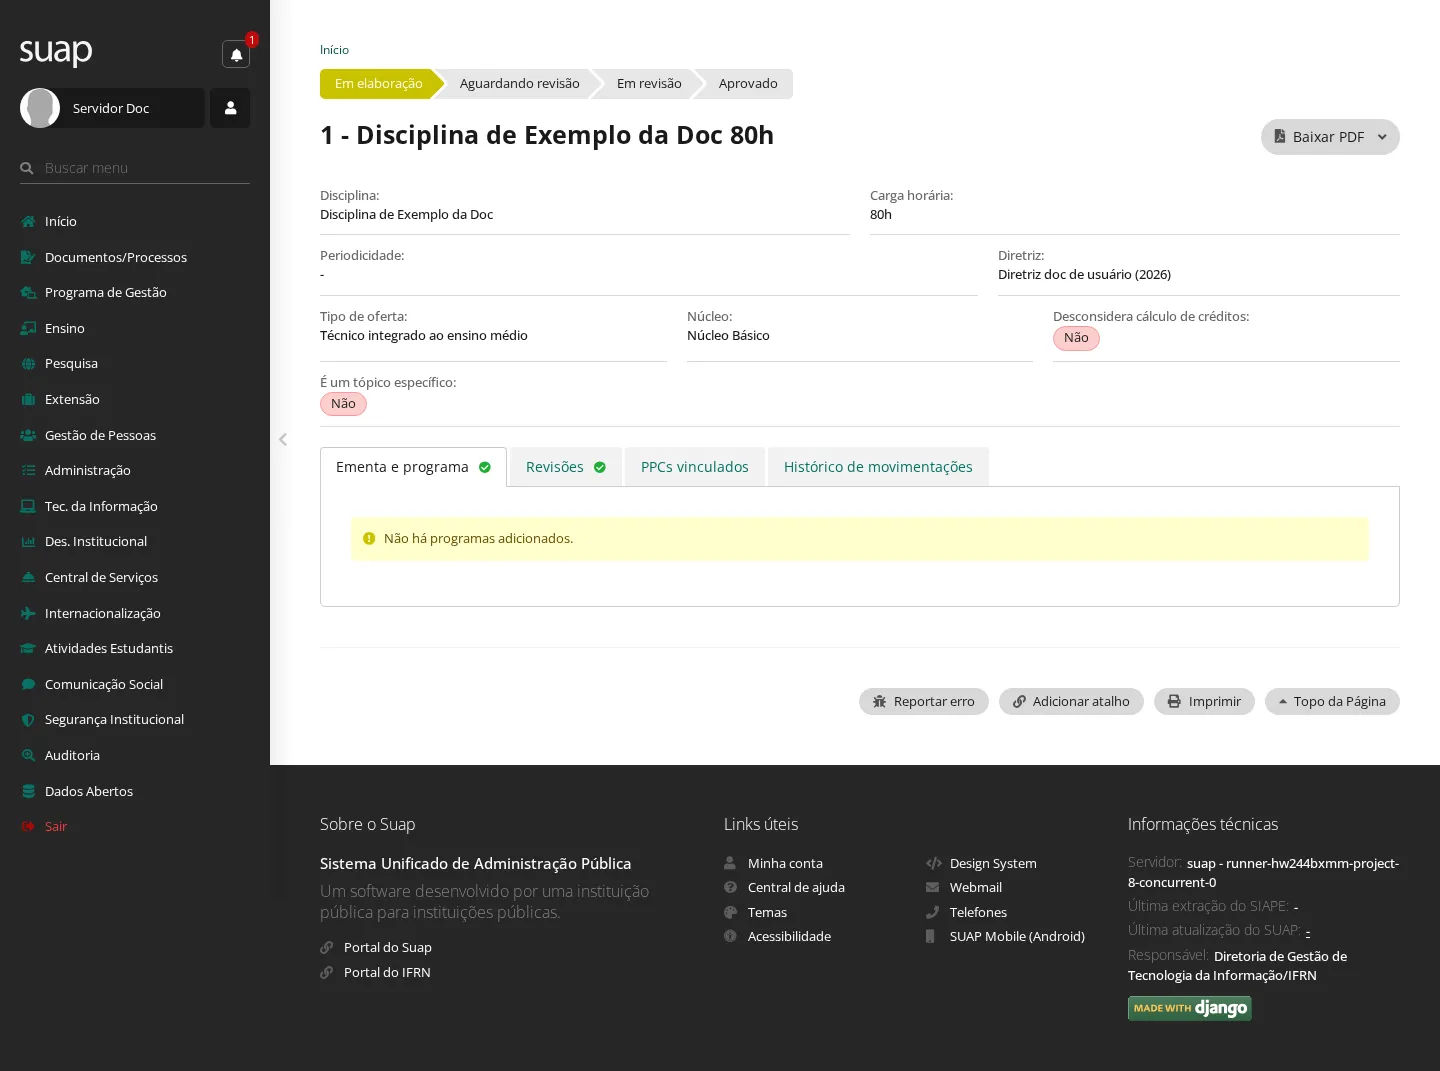Open the Minha conta footer link
Image resolution: width=1440 pixels, height=1071 pixels.
click(785, 863)
